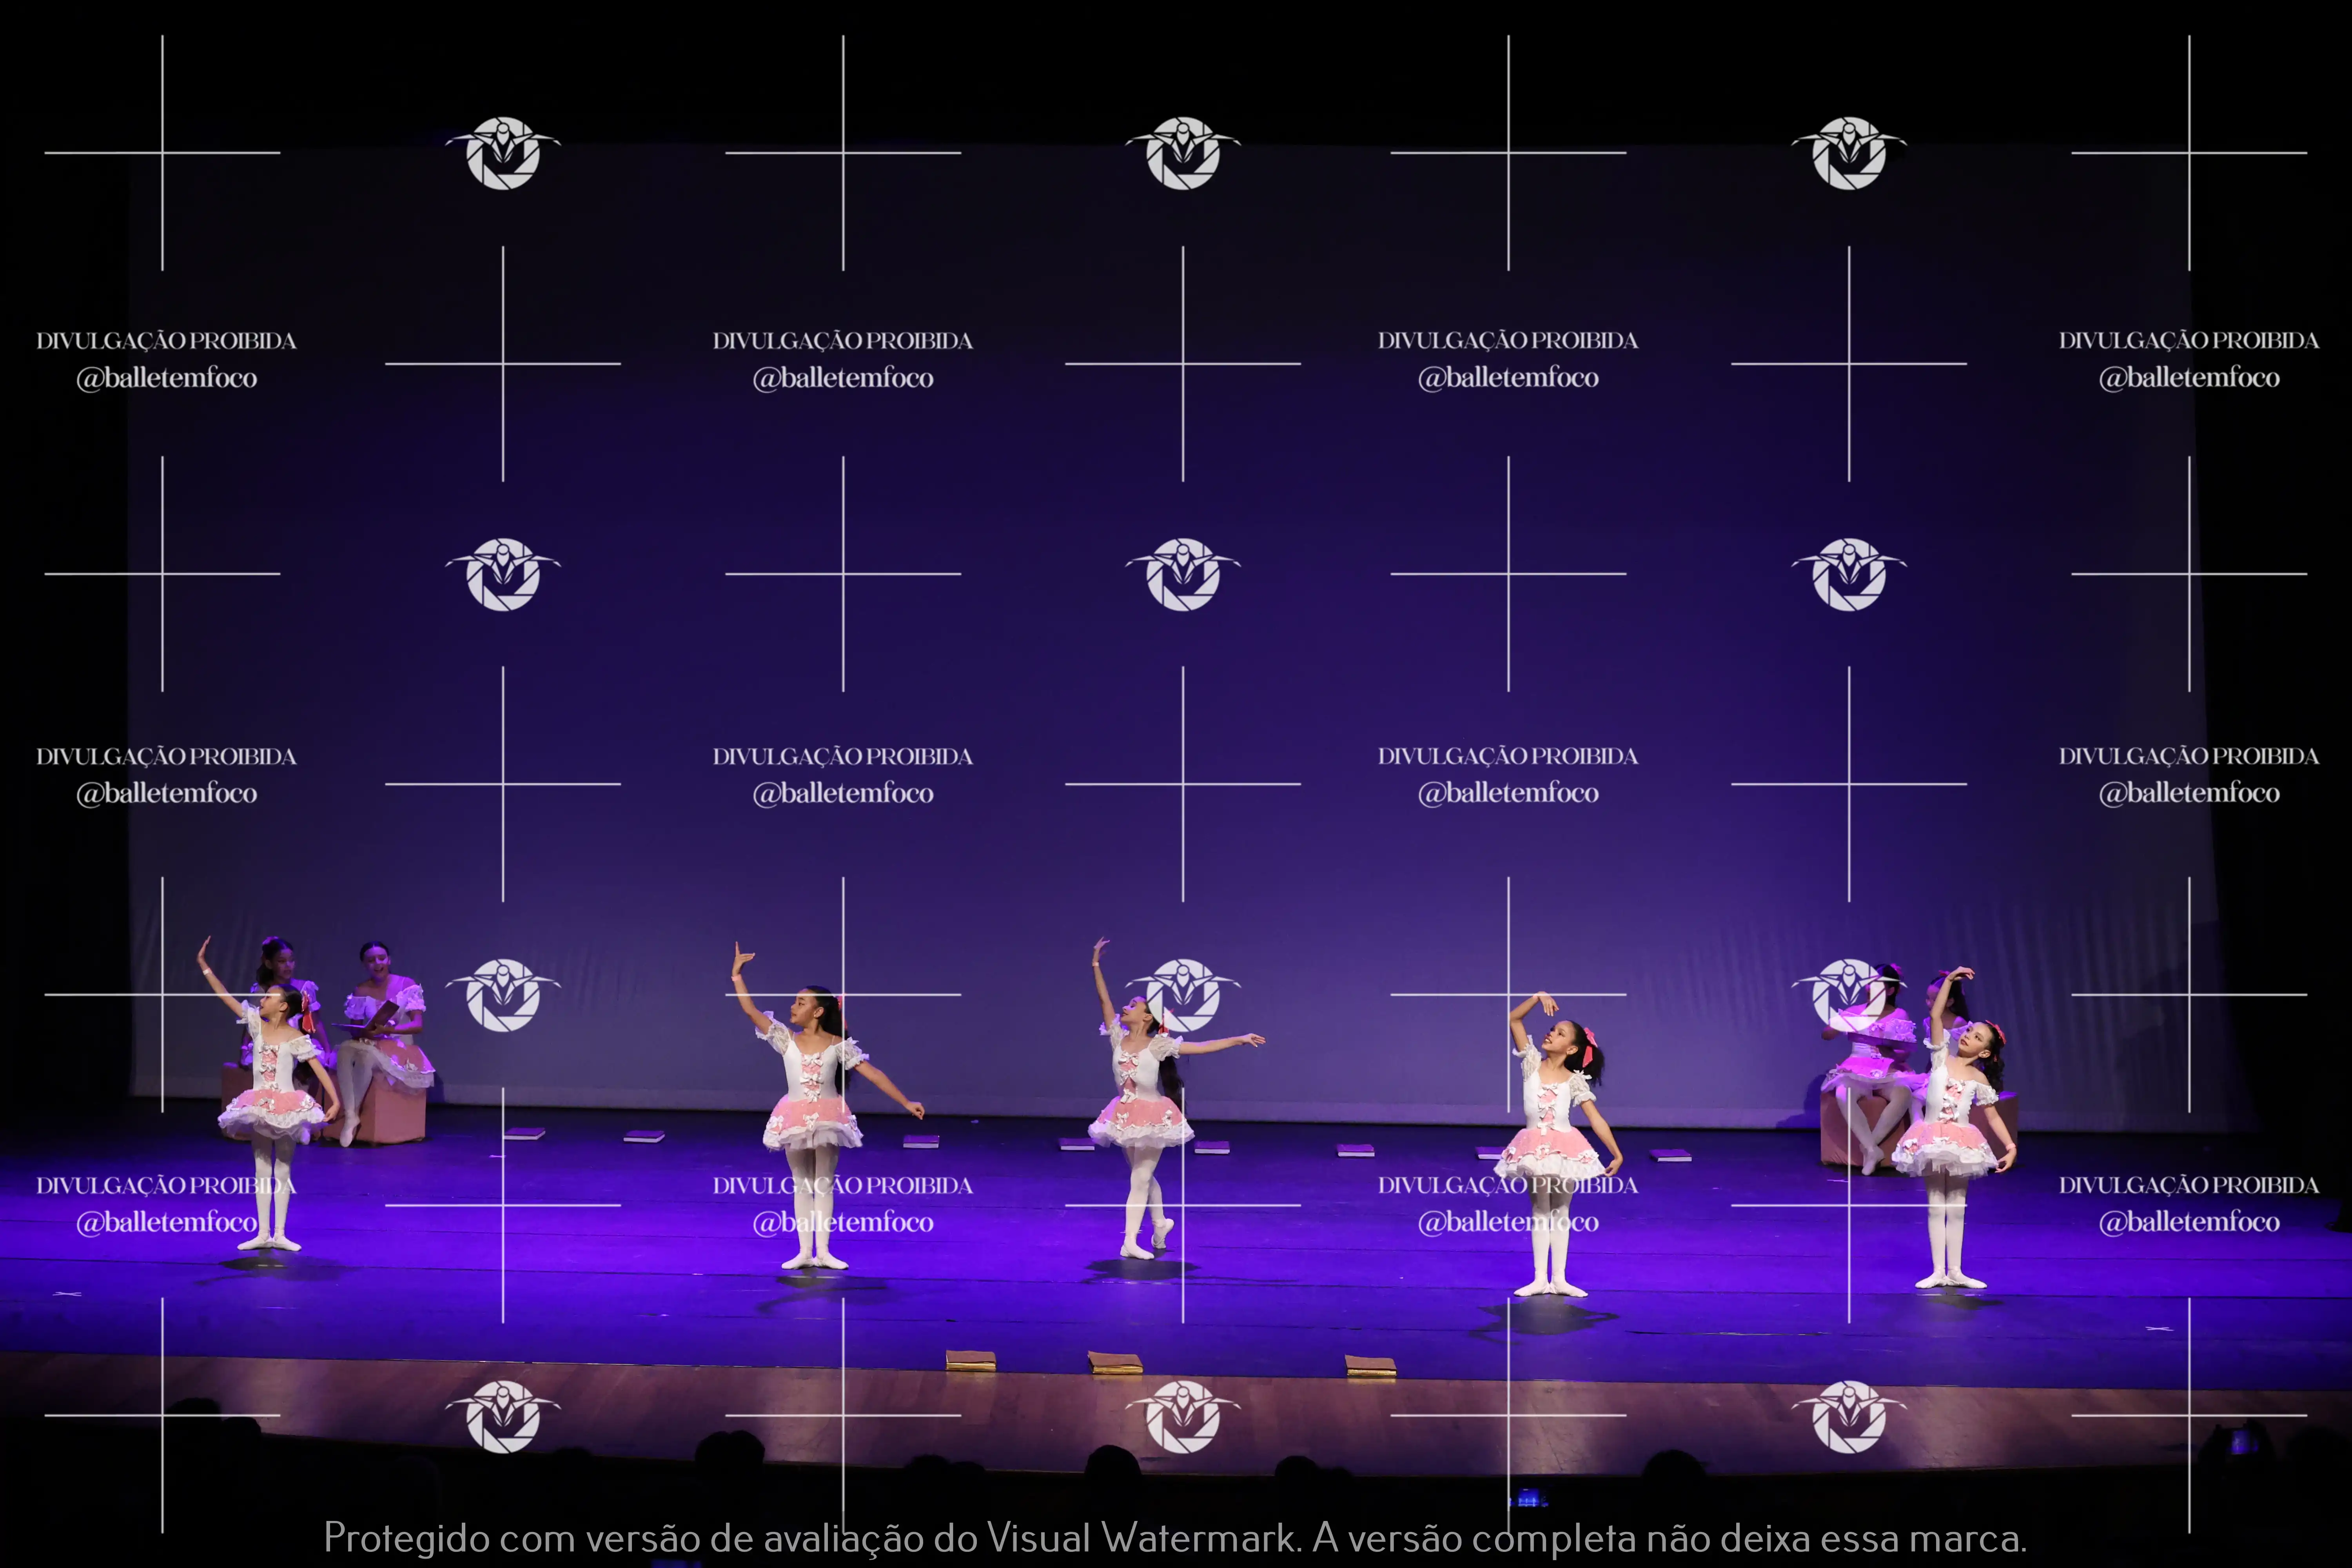
Task: Click the top-center camera lotus watermark logo
Action: [x=1183, y=153]
